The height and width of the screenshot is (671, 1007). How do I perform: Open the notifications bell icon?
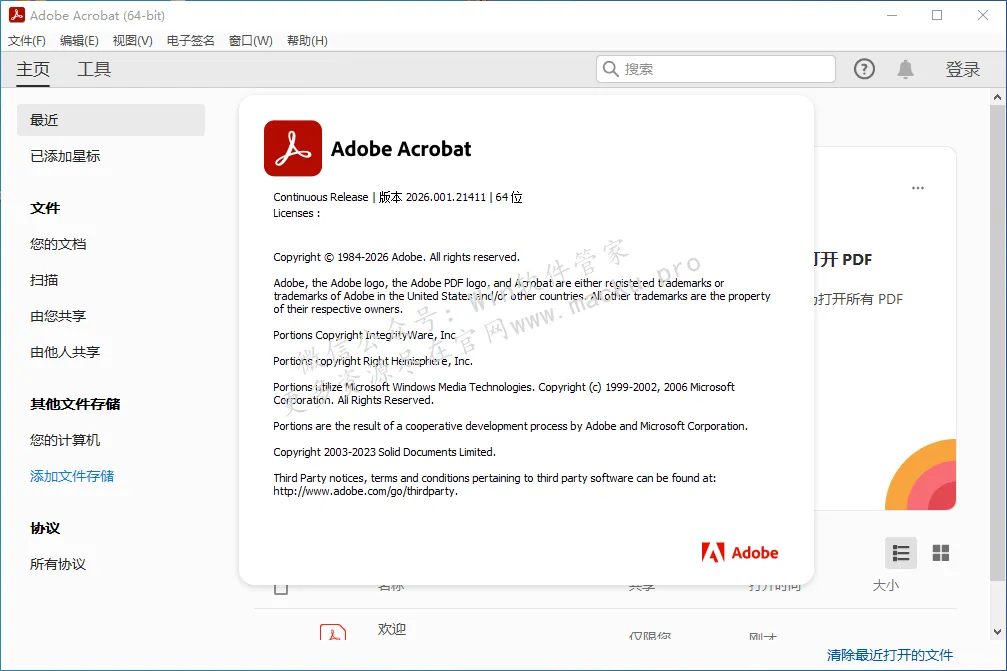coord(905,69)
